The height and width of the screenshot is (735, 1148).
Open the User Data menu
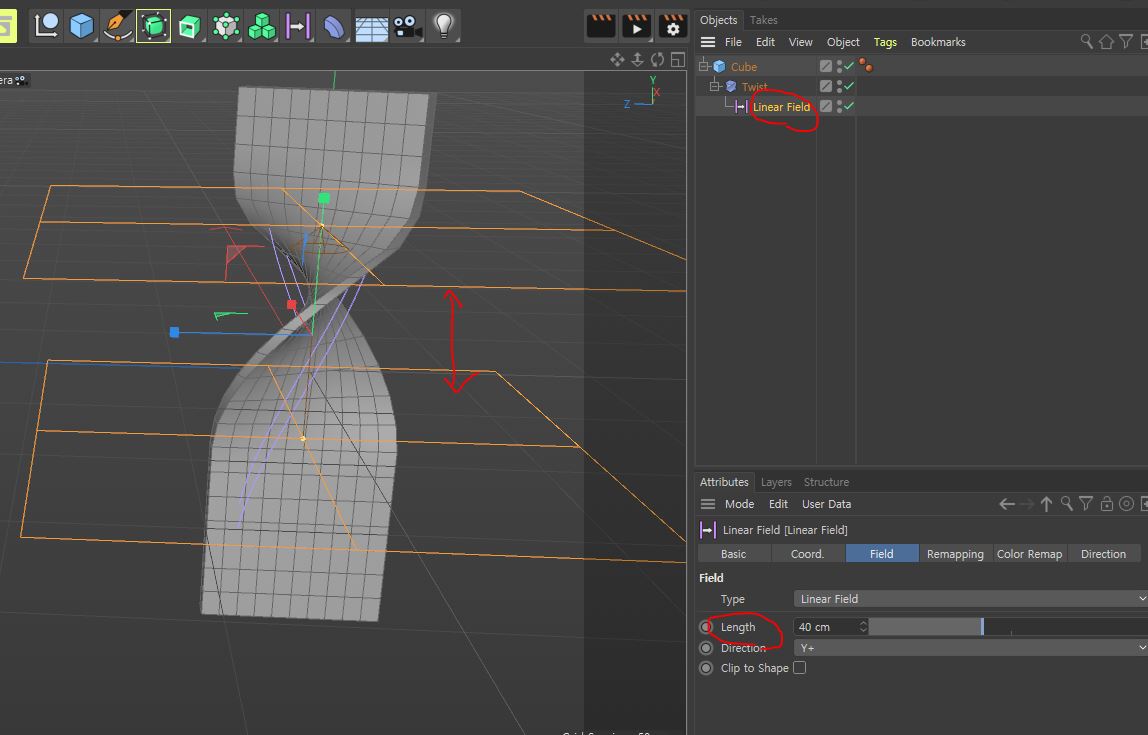point(827,504)
